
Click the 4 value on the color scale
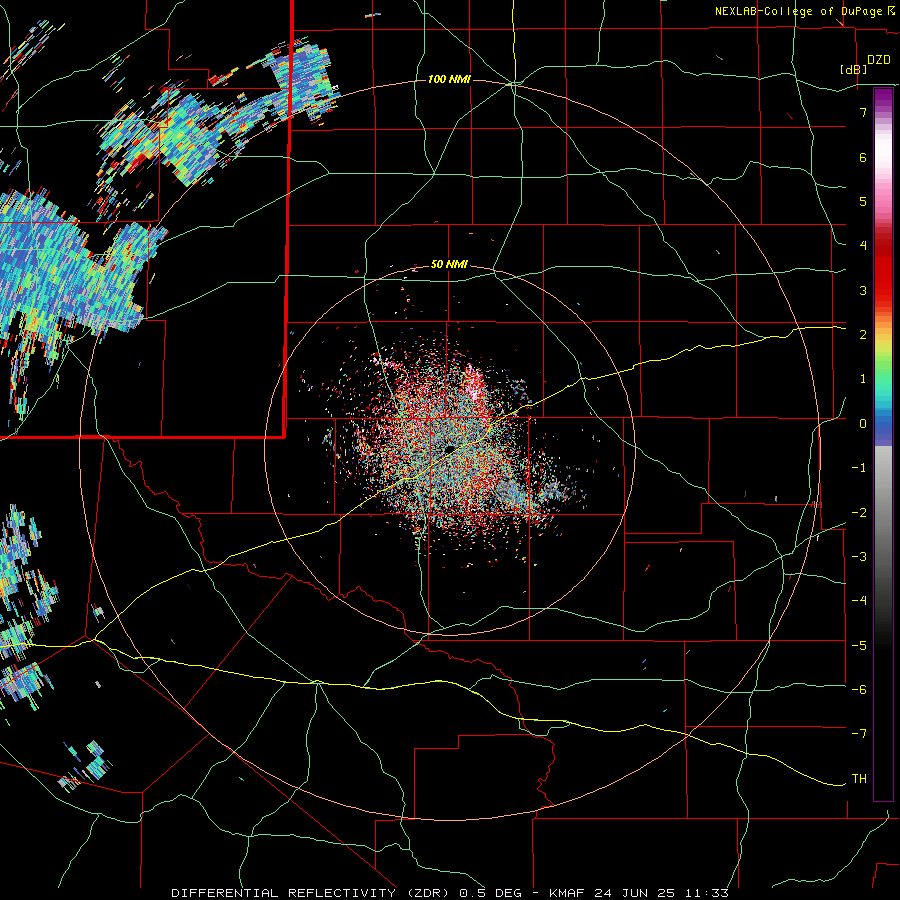tap(863, 246)
